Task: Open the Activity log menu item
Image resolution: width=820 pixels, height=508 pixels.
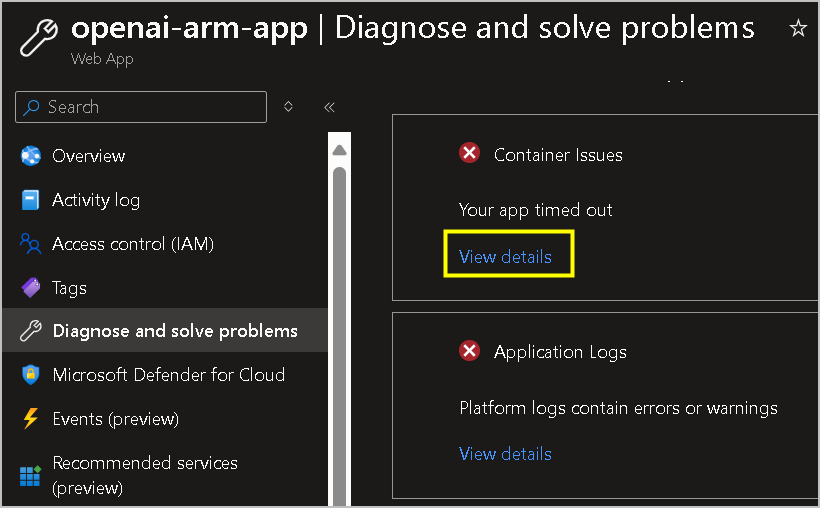Action: pos(96,200)
